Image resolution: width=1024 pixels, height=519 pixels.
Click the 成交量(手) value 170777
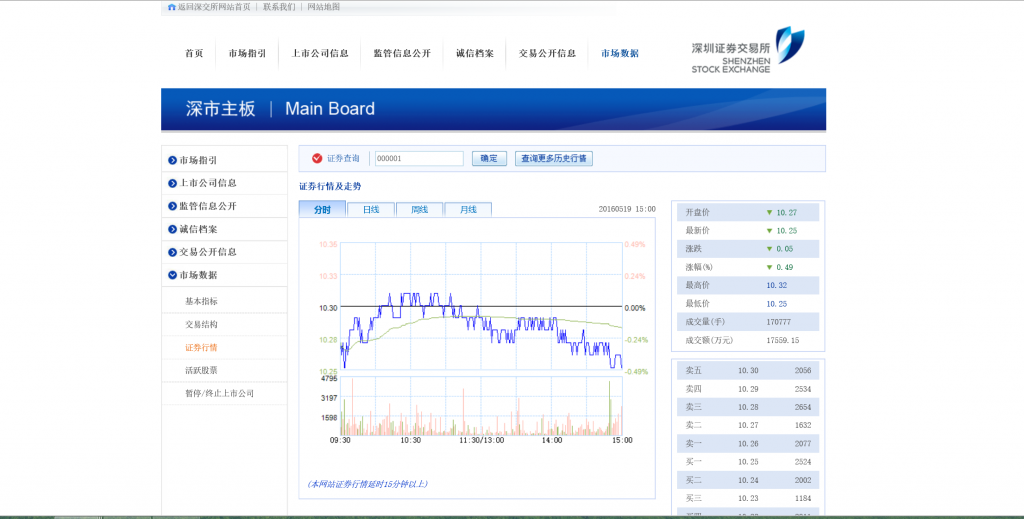pyautogui.click(x=778, y=322)
